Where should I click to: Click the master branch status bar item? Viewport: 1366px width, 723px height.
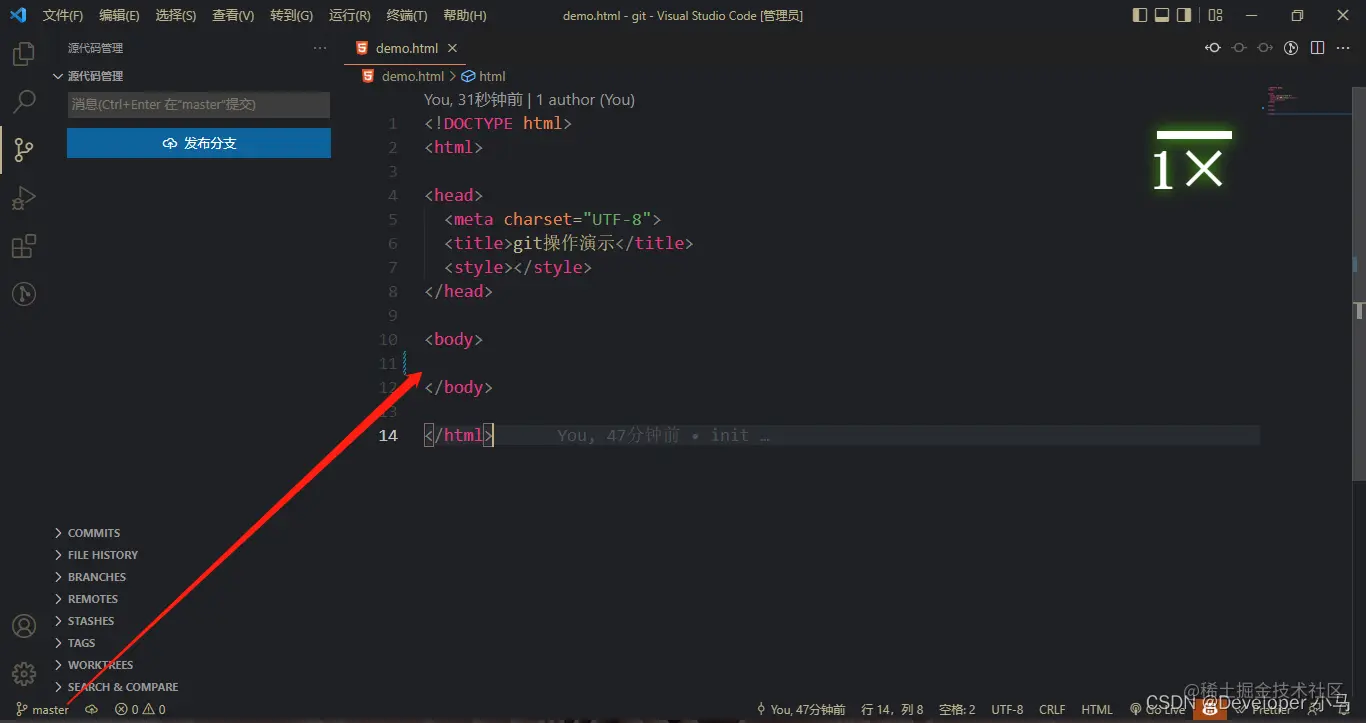43,710
